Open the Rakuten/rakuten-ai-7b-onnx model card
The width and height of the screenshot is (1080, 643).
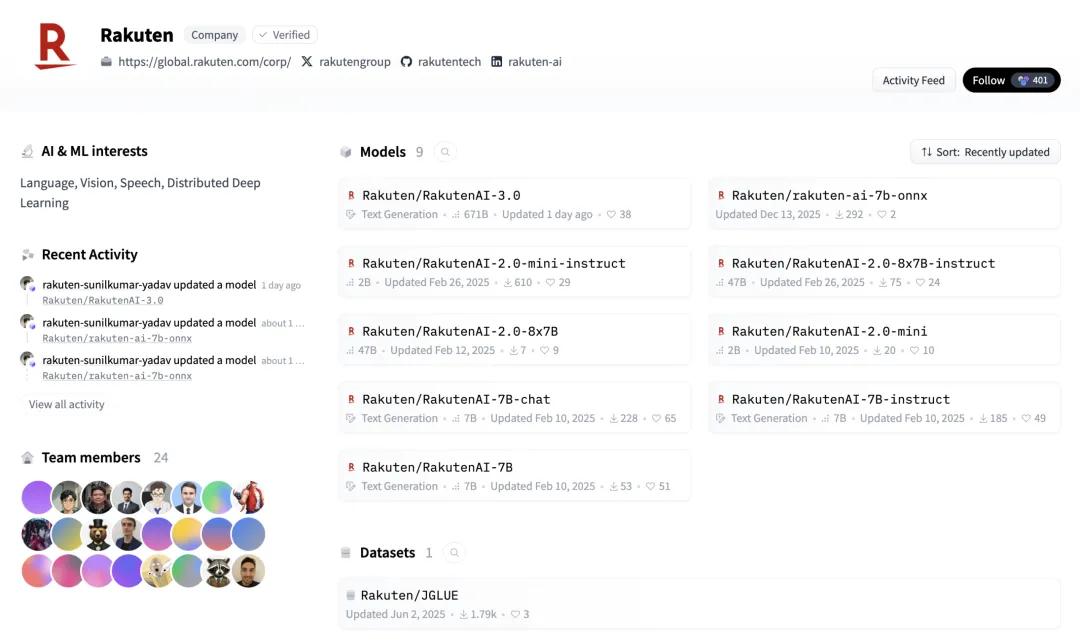coord(884,204)
